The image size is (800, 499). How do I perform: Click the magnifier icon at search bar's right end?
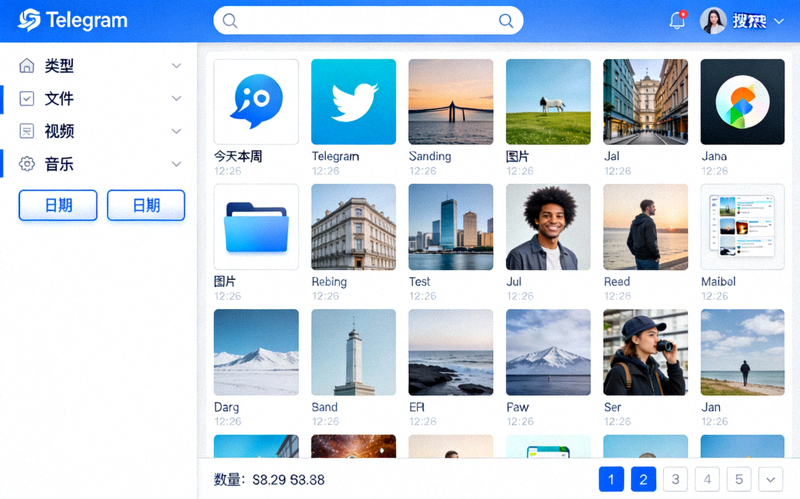506,21
